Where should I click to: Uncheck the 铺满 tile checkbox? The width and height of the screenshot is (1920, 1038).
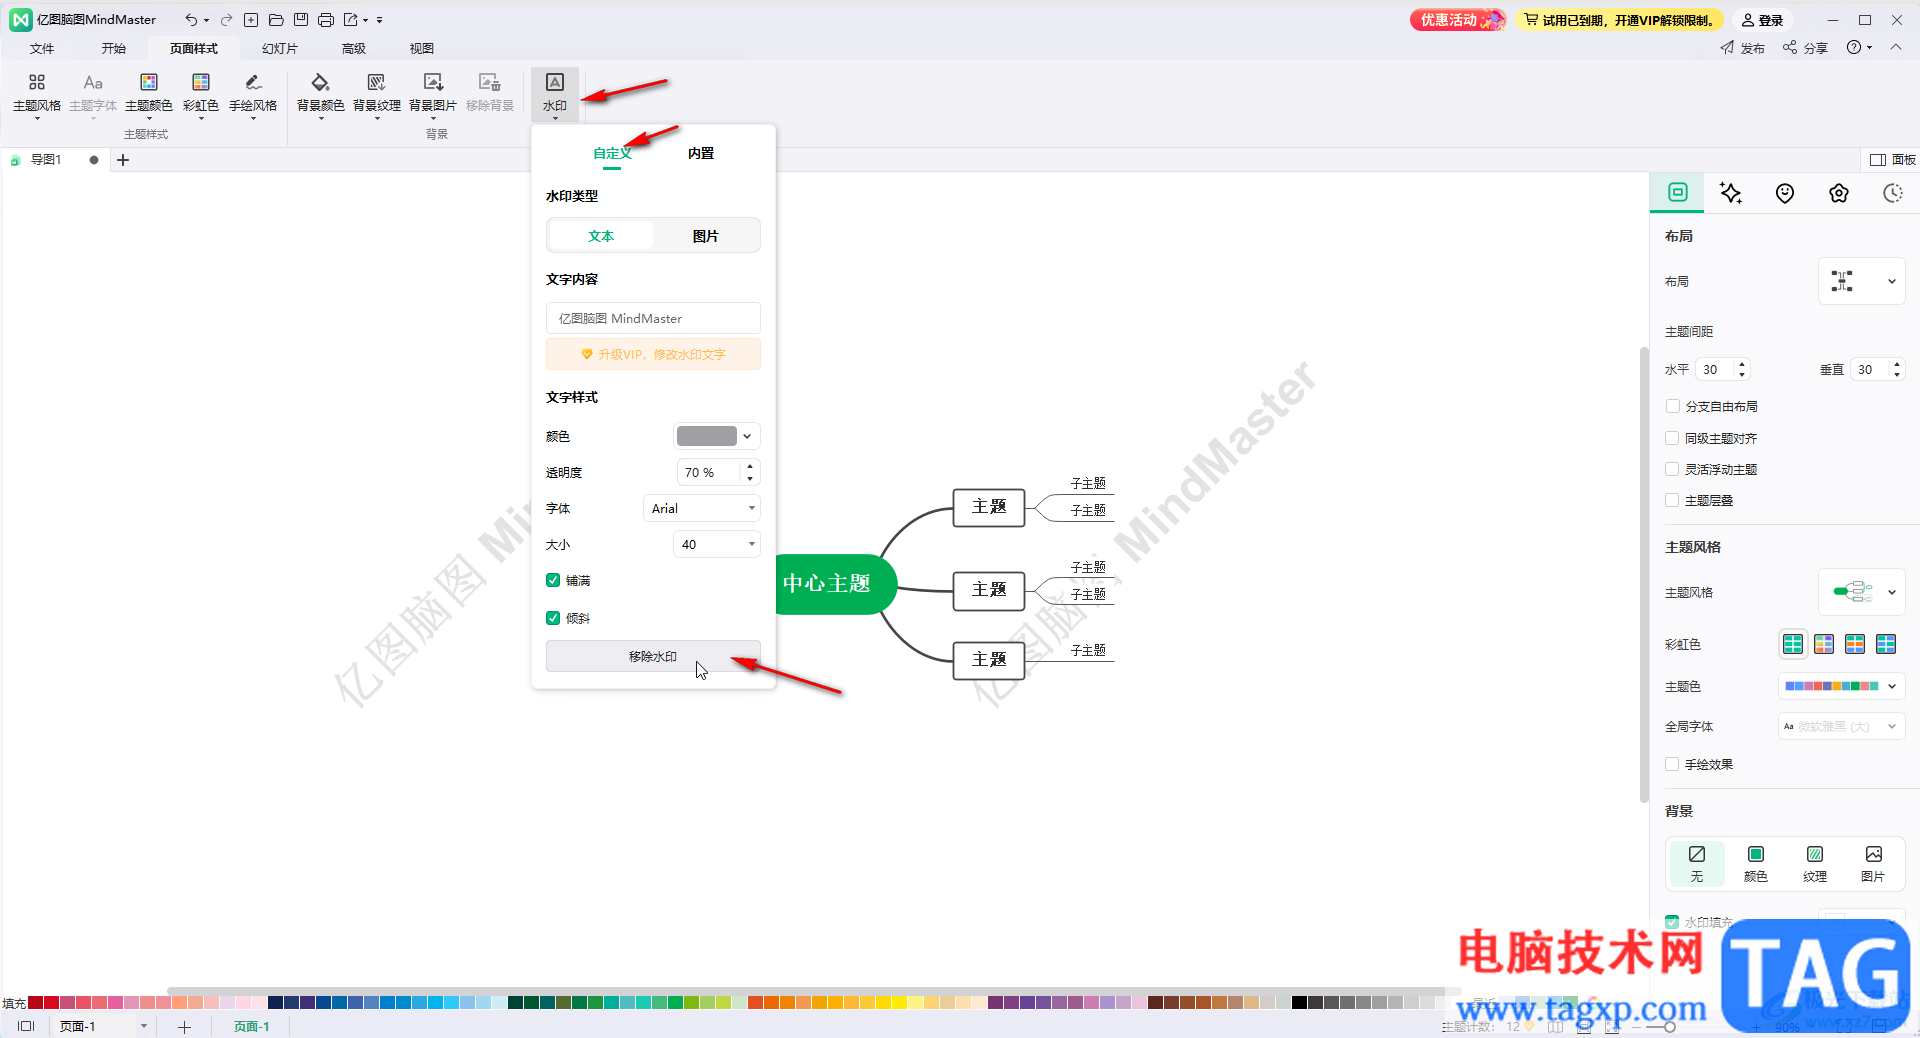[553, 580]
